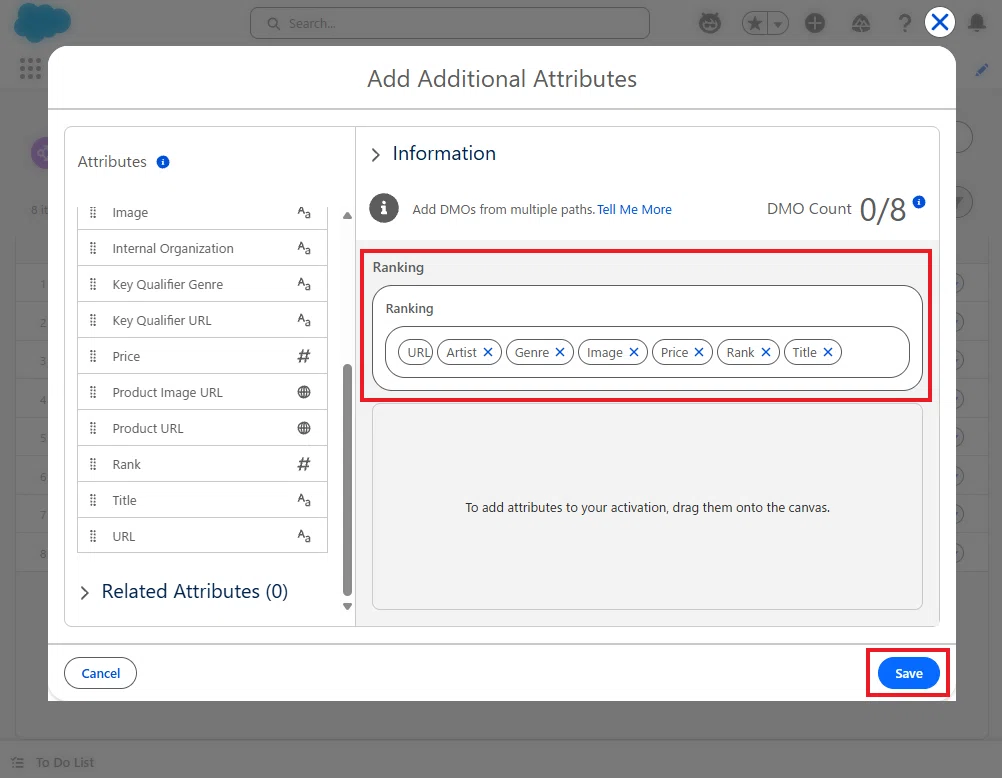
Task: Open the App Launcher grid icon
Action: (30, 68)
